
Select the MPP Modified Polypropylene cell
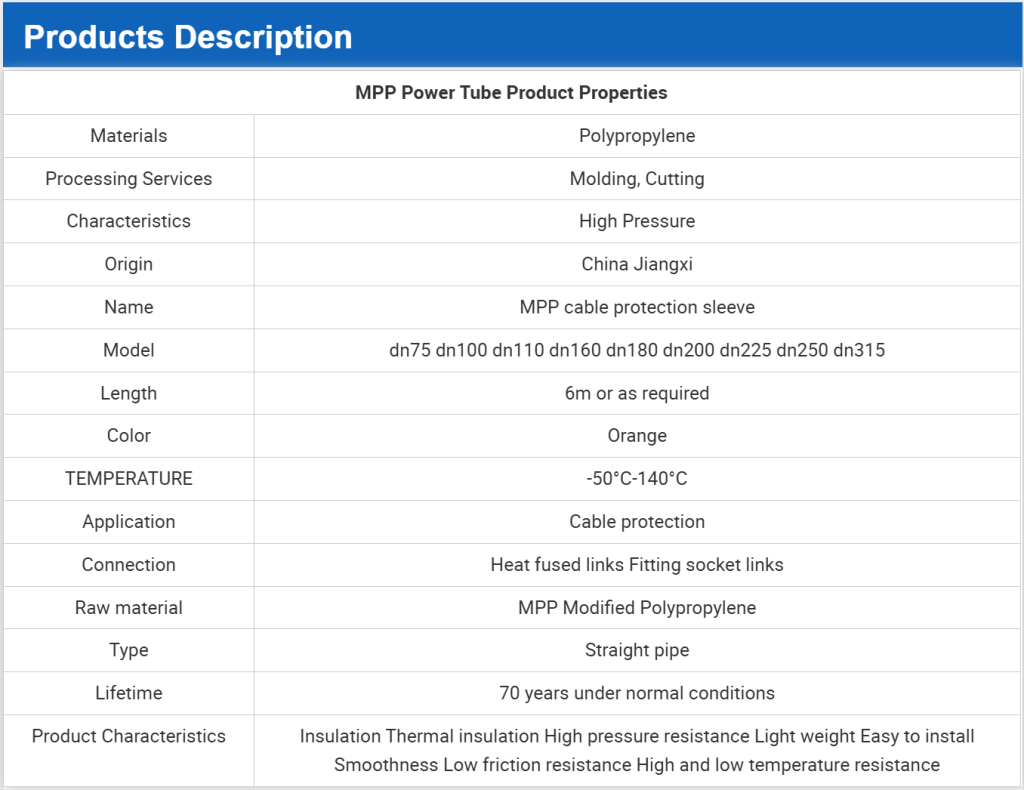637,608
